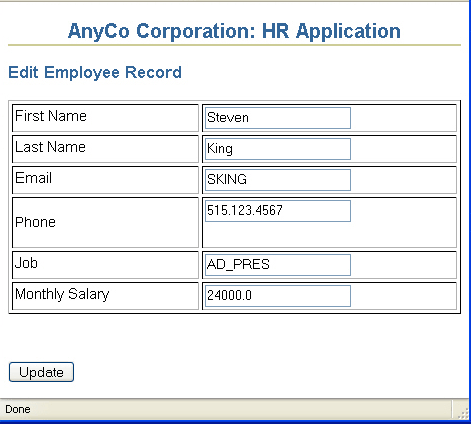Click blank area right of AD_PRES field
The width and height of the screenshot is (471, 424).
click(x=403, y=265)
